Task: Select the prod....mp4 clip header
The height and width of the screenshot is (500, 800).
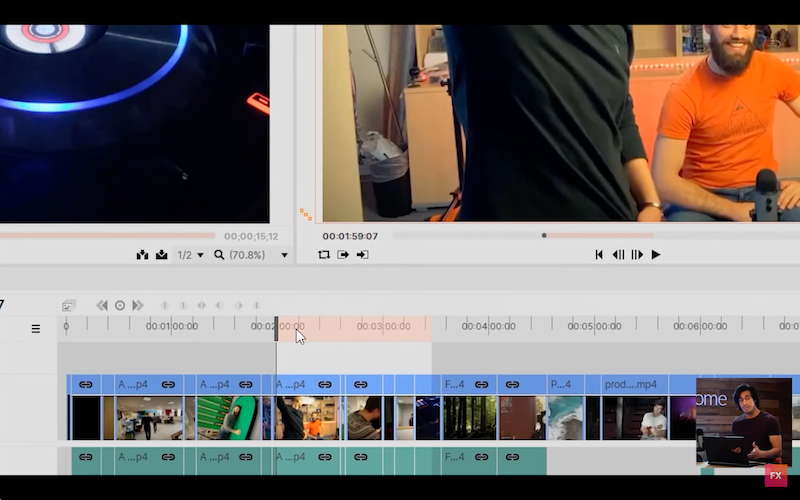Action: point(635,384)
